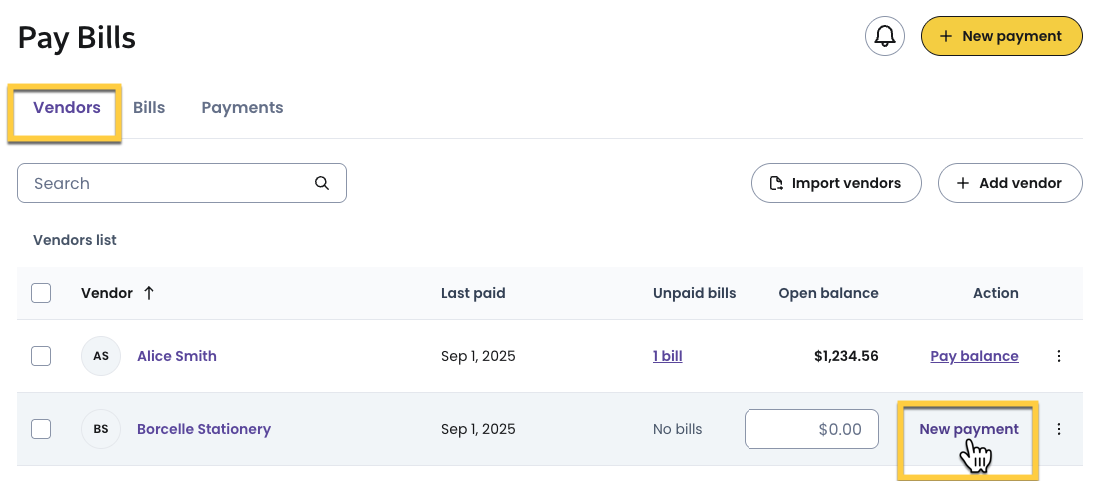Click the BS avatar icon
1099x481 pixels.
click(x=101, y=429)
